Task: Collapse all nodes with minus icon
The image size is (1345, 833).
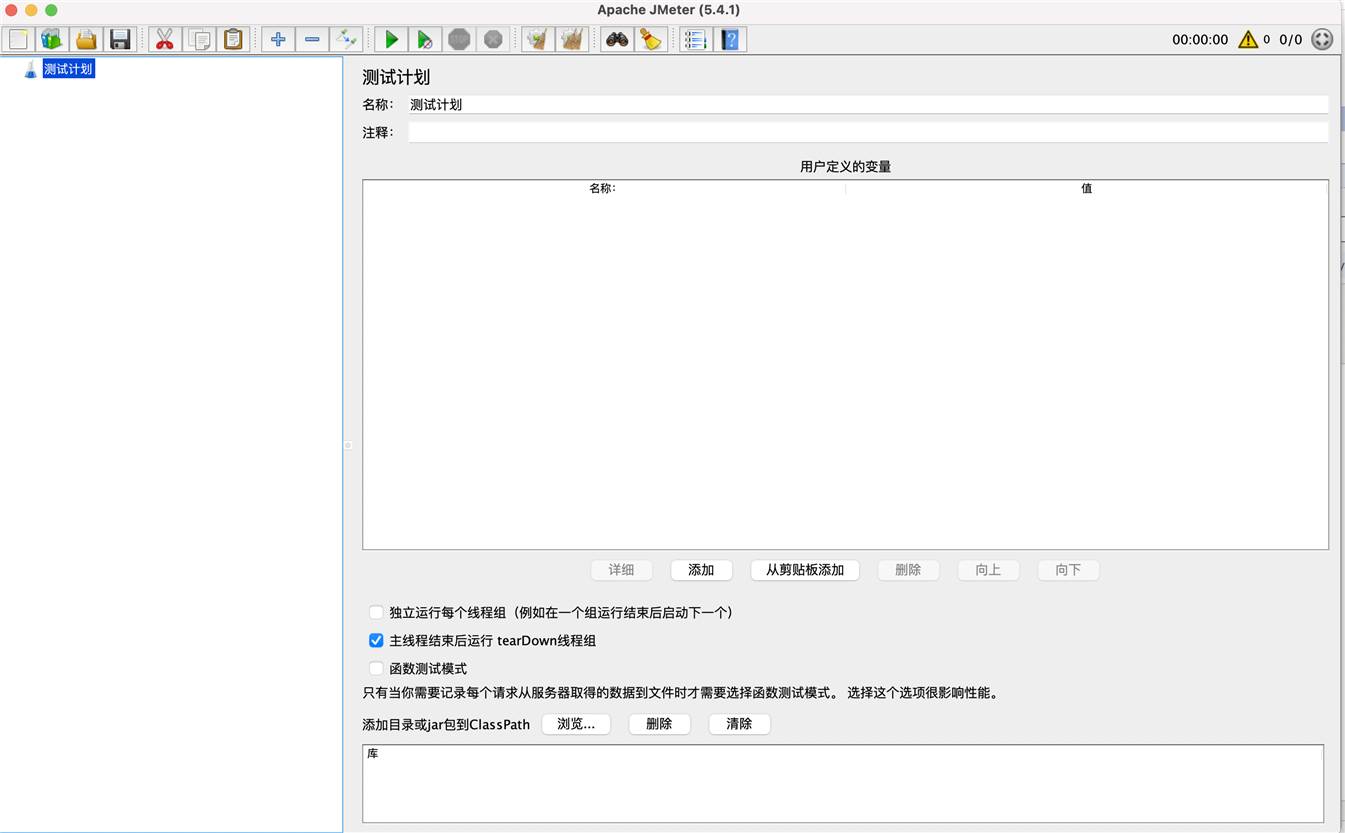Action: (312, 39)
